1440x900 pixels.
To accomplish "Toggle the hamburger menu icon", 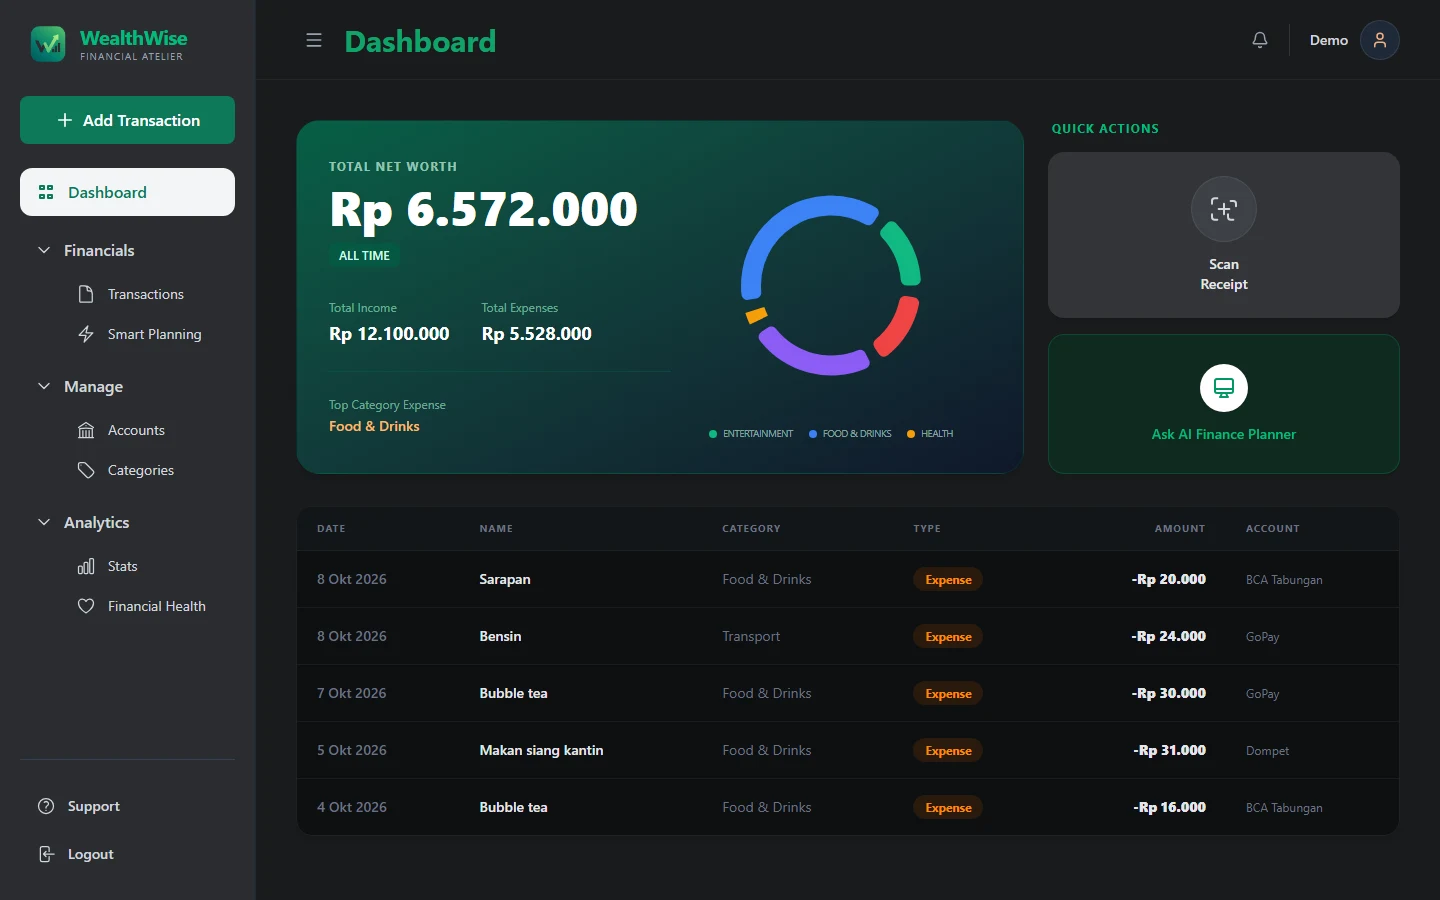I will pyautogui.click(x=314, y=40).
